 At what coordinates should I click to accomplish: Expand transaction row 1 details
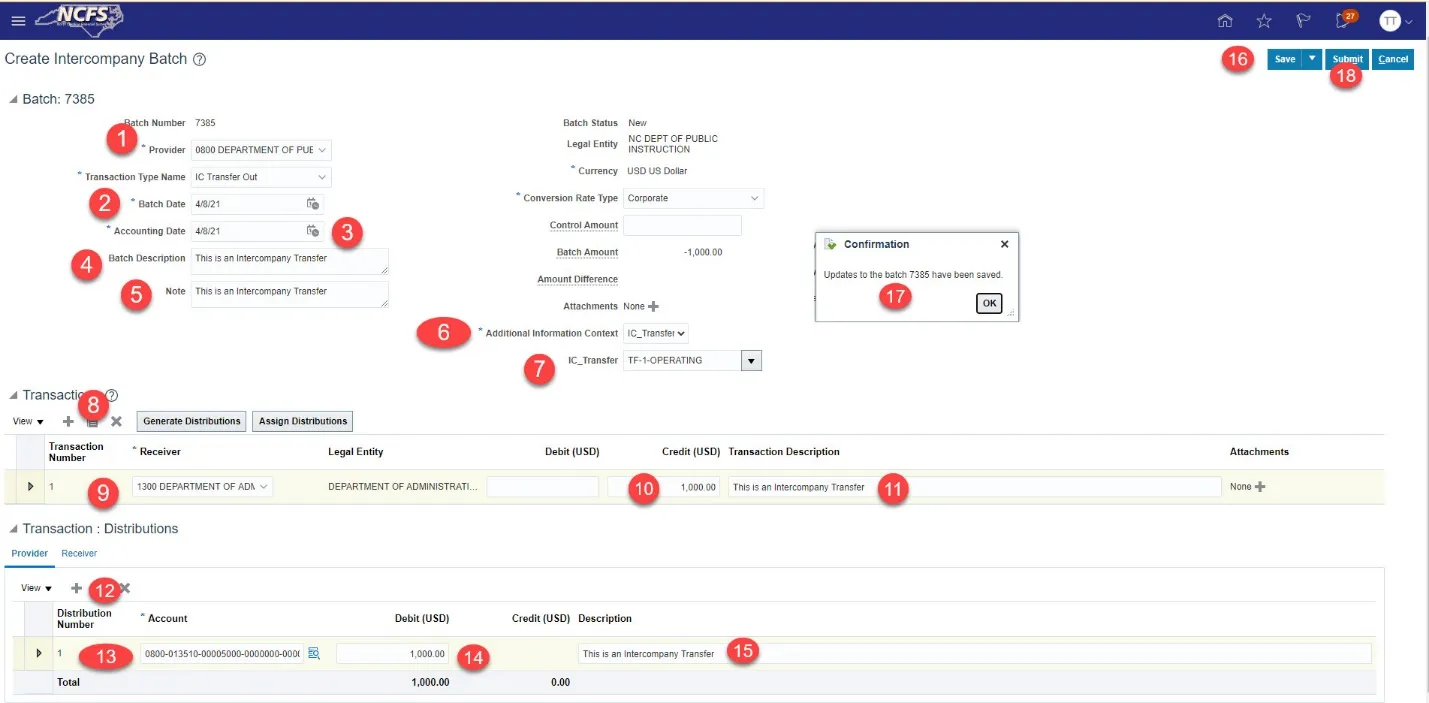click(30, 487)
